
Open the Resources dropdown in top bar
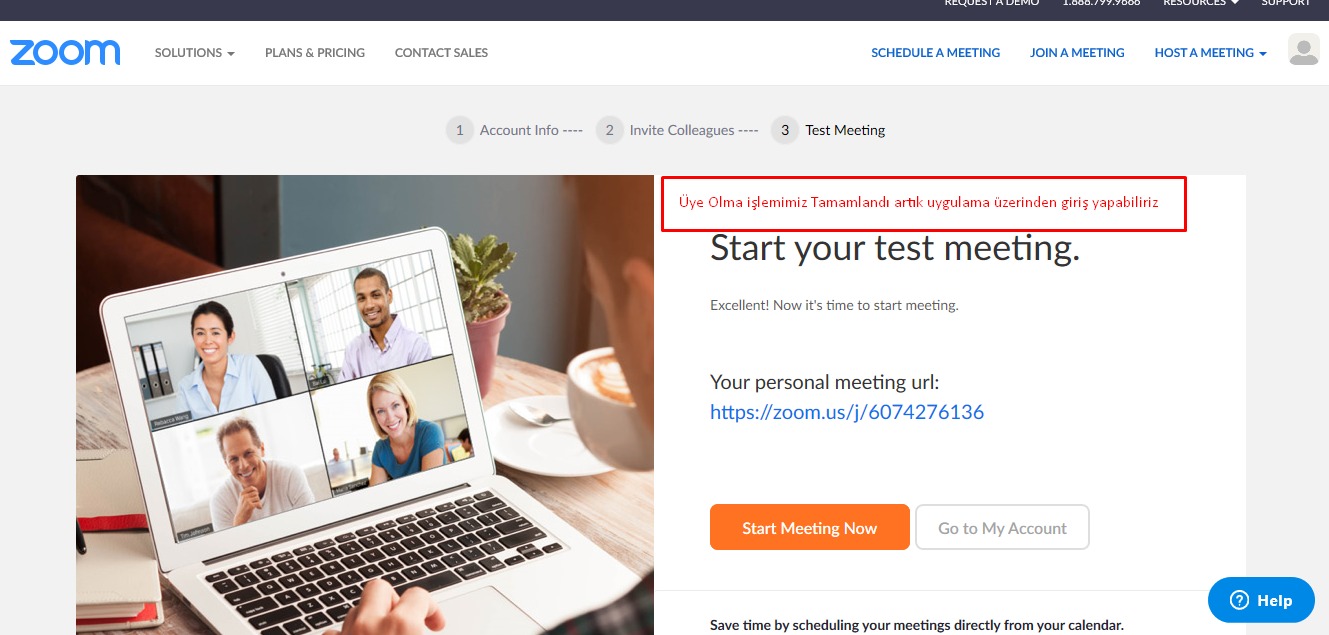pos(1201,4)
